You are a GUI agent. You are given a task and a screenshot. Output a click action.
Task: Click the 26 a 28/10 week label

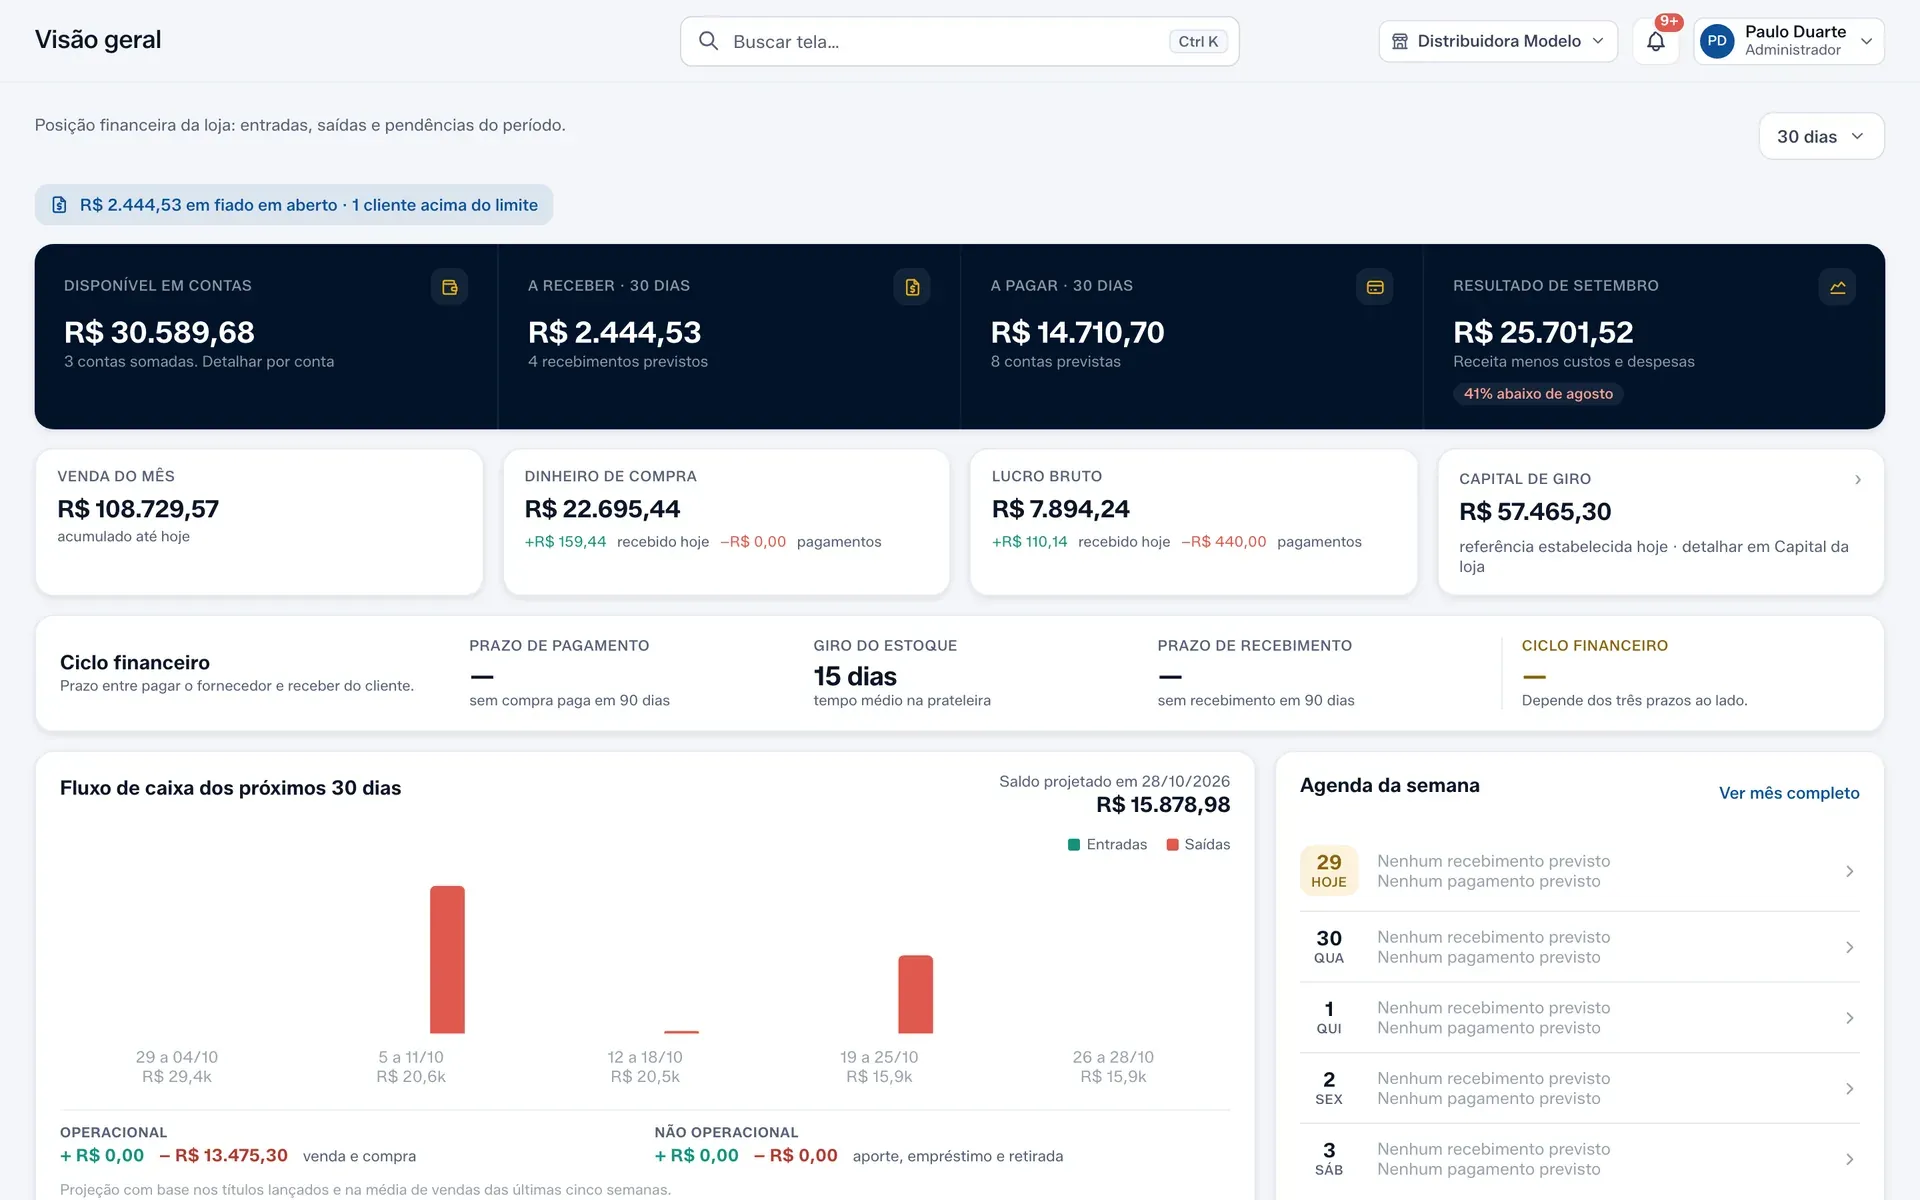click(x=1113, y=1057)
